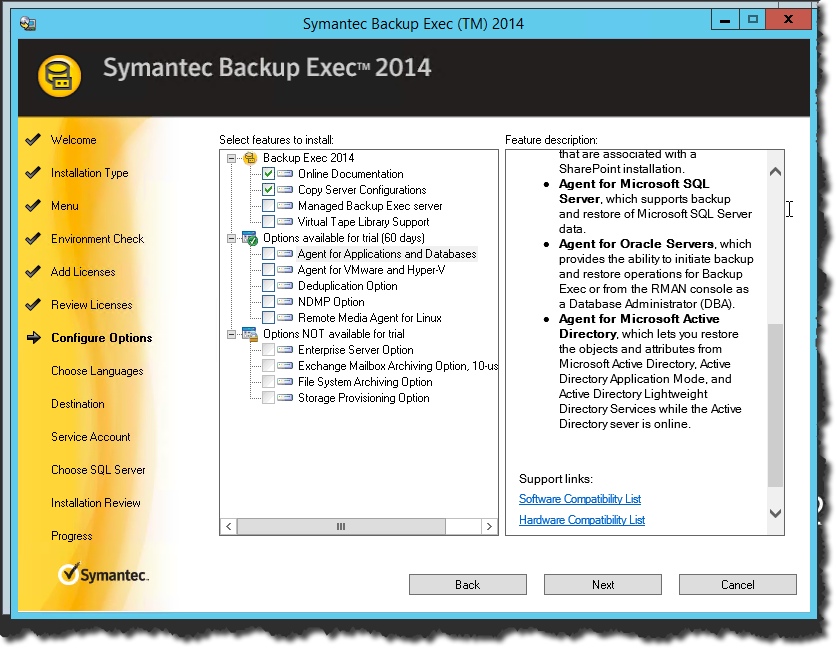Go to the Environment Check step
837x648 pixels.
97,239
